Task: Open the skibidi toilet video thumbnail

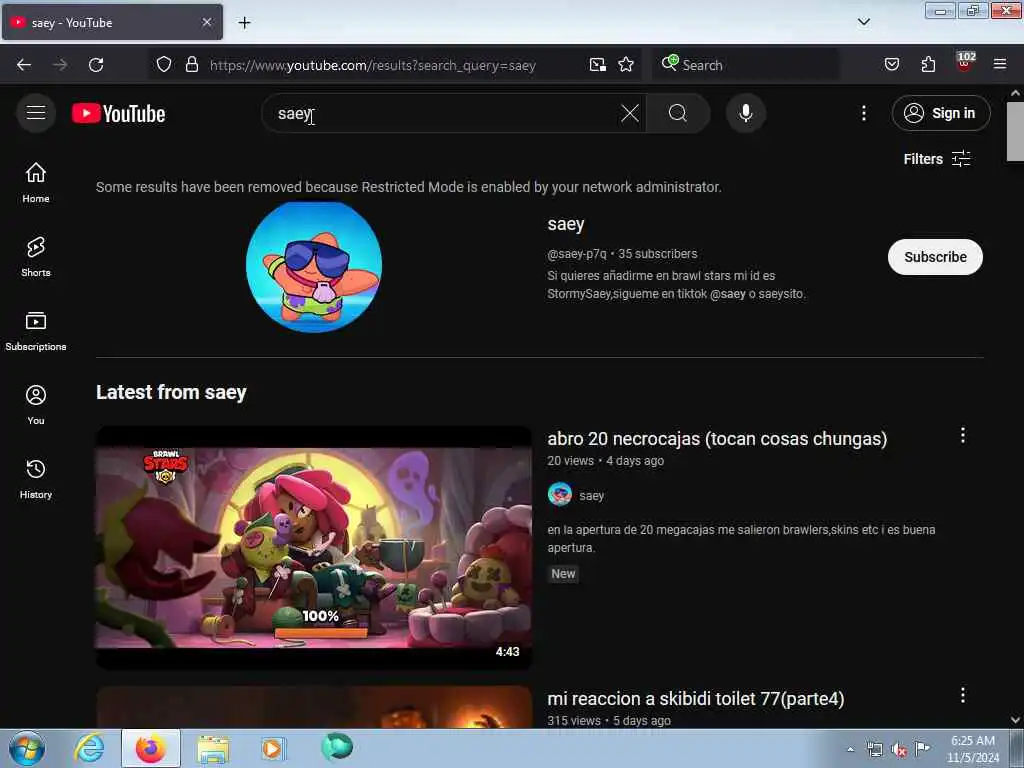Action: (x=313, y=707)
